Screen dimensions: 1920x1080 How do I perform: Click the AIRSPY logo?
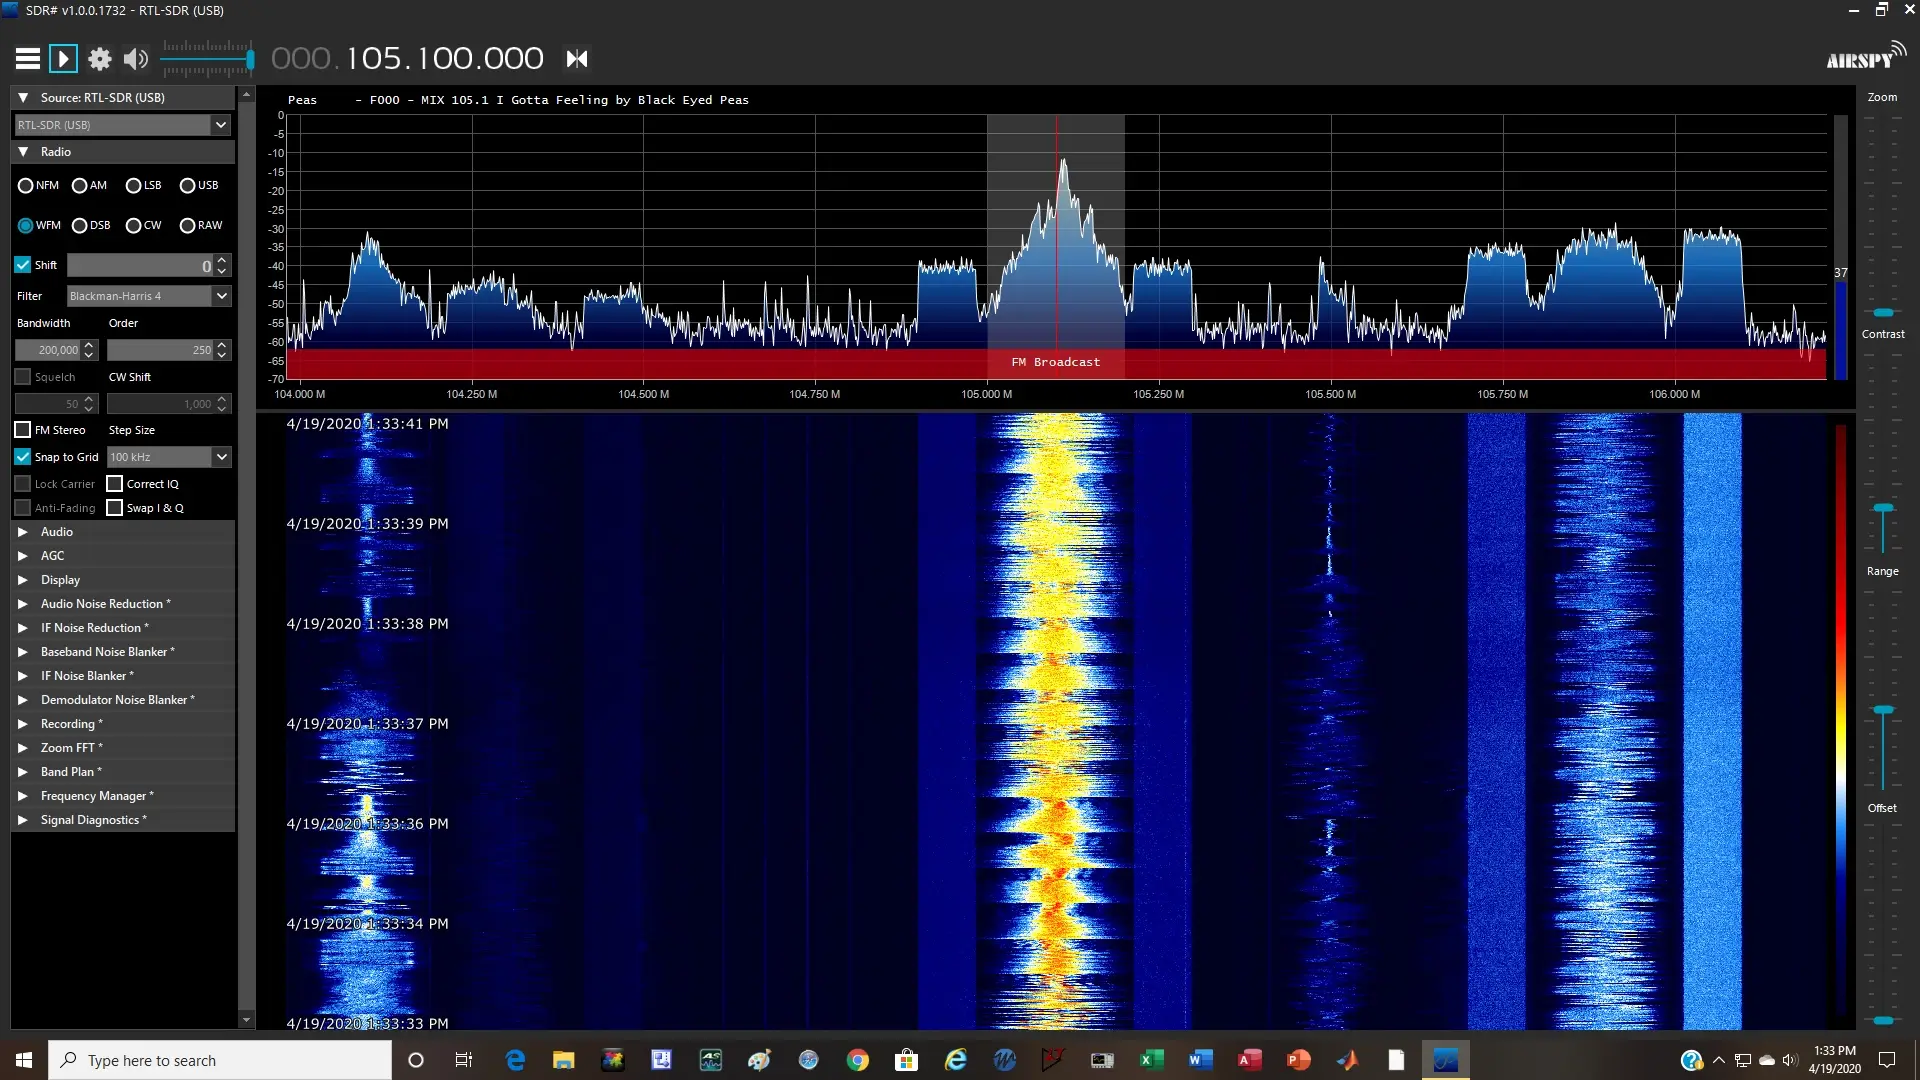tap(1864, 57)
